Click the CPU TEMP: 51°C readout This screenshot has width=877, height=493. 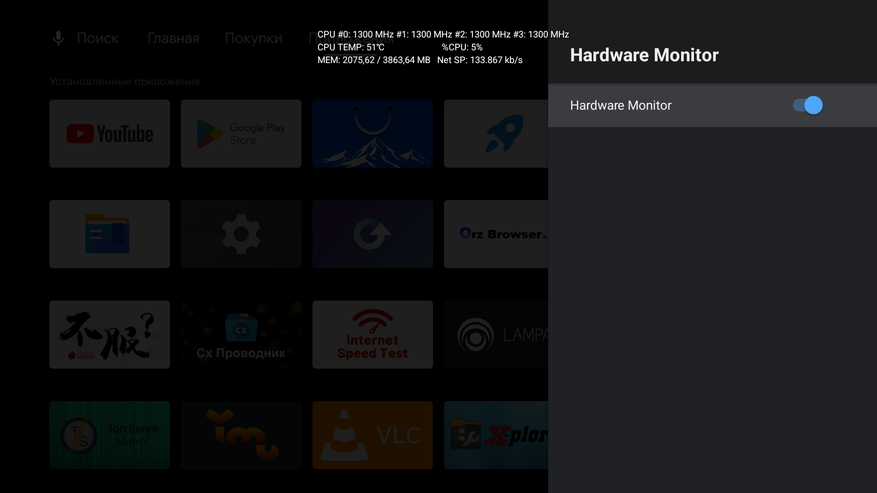tap(351, 47)
